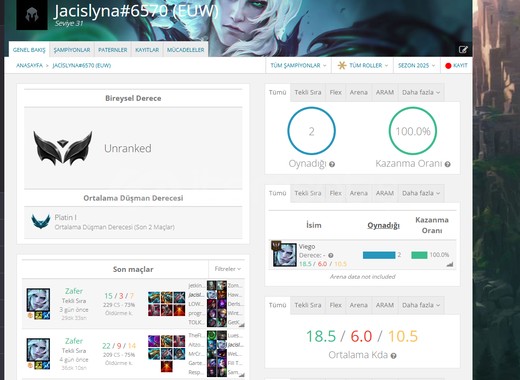Open the Tüm Şampiyonlar dropdown
Screen dimensions: 520x380
[298, 65]
